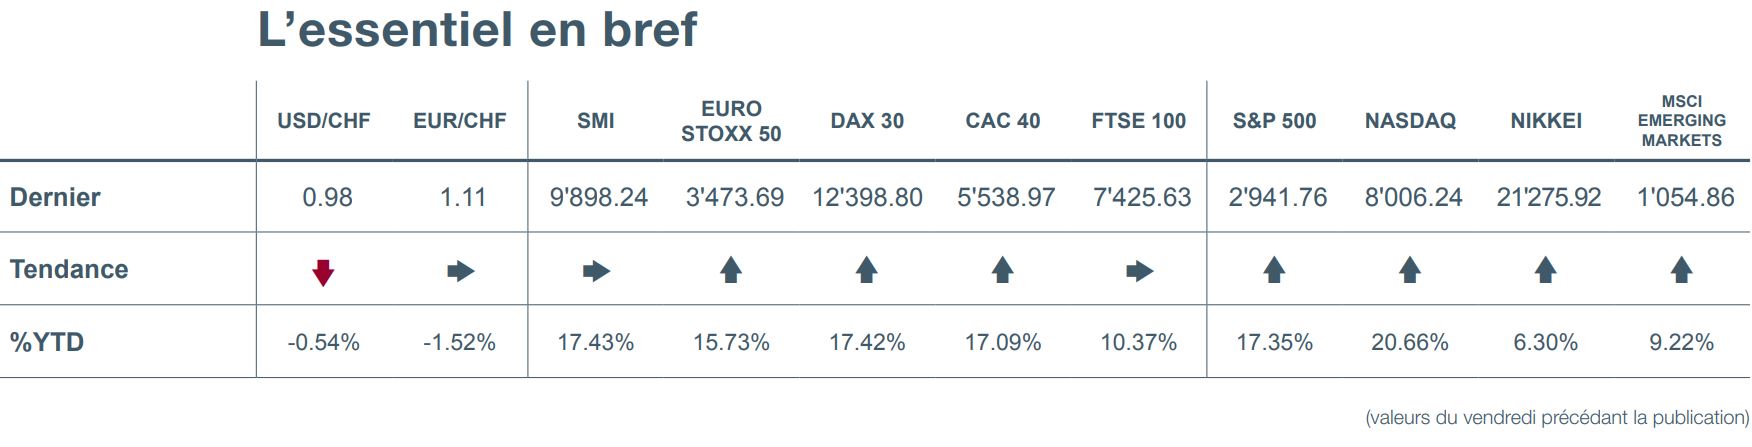Select the Tendance row label
The width and height of the screenshot is (1752, 447).
pos(69,269)
